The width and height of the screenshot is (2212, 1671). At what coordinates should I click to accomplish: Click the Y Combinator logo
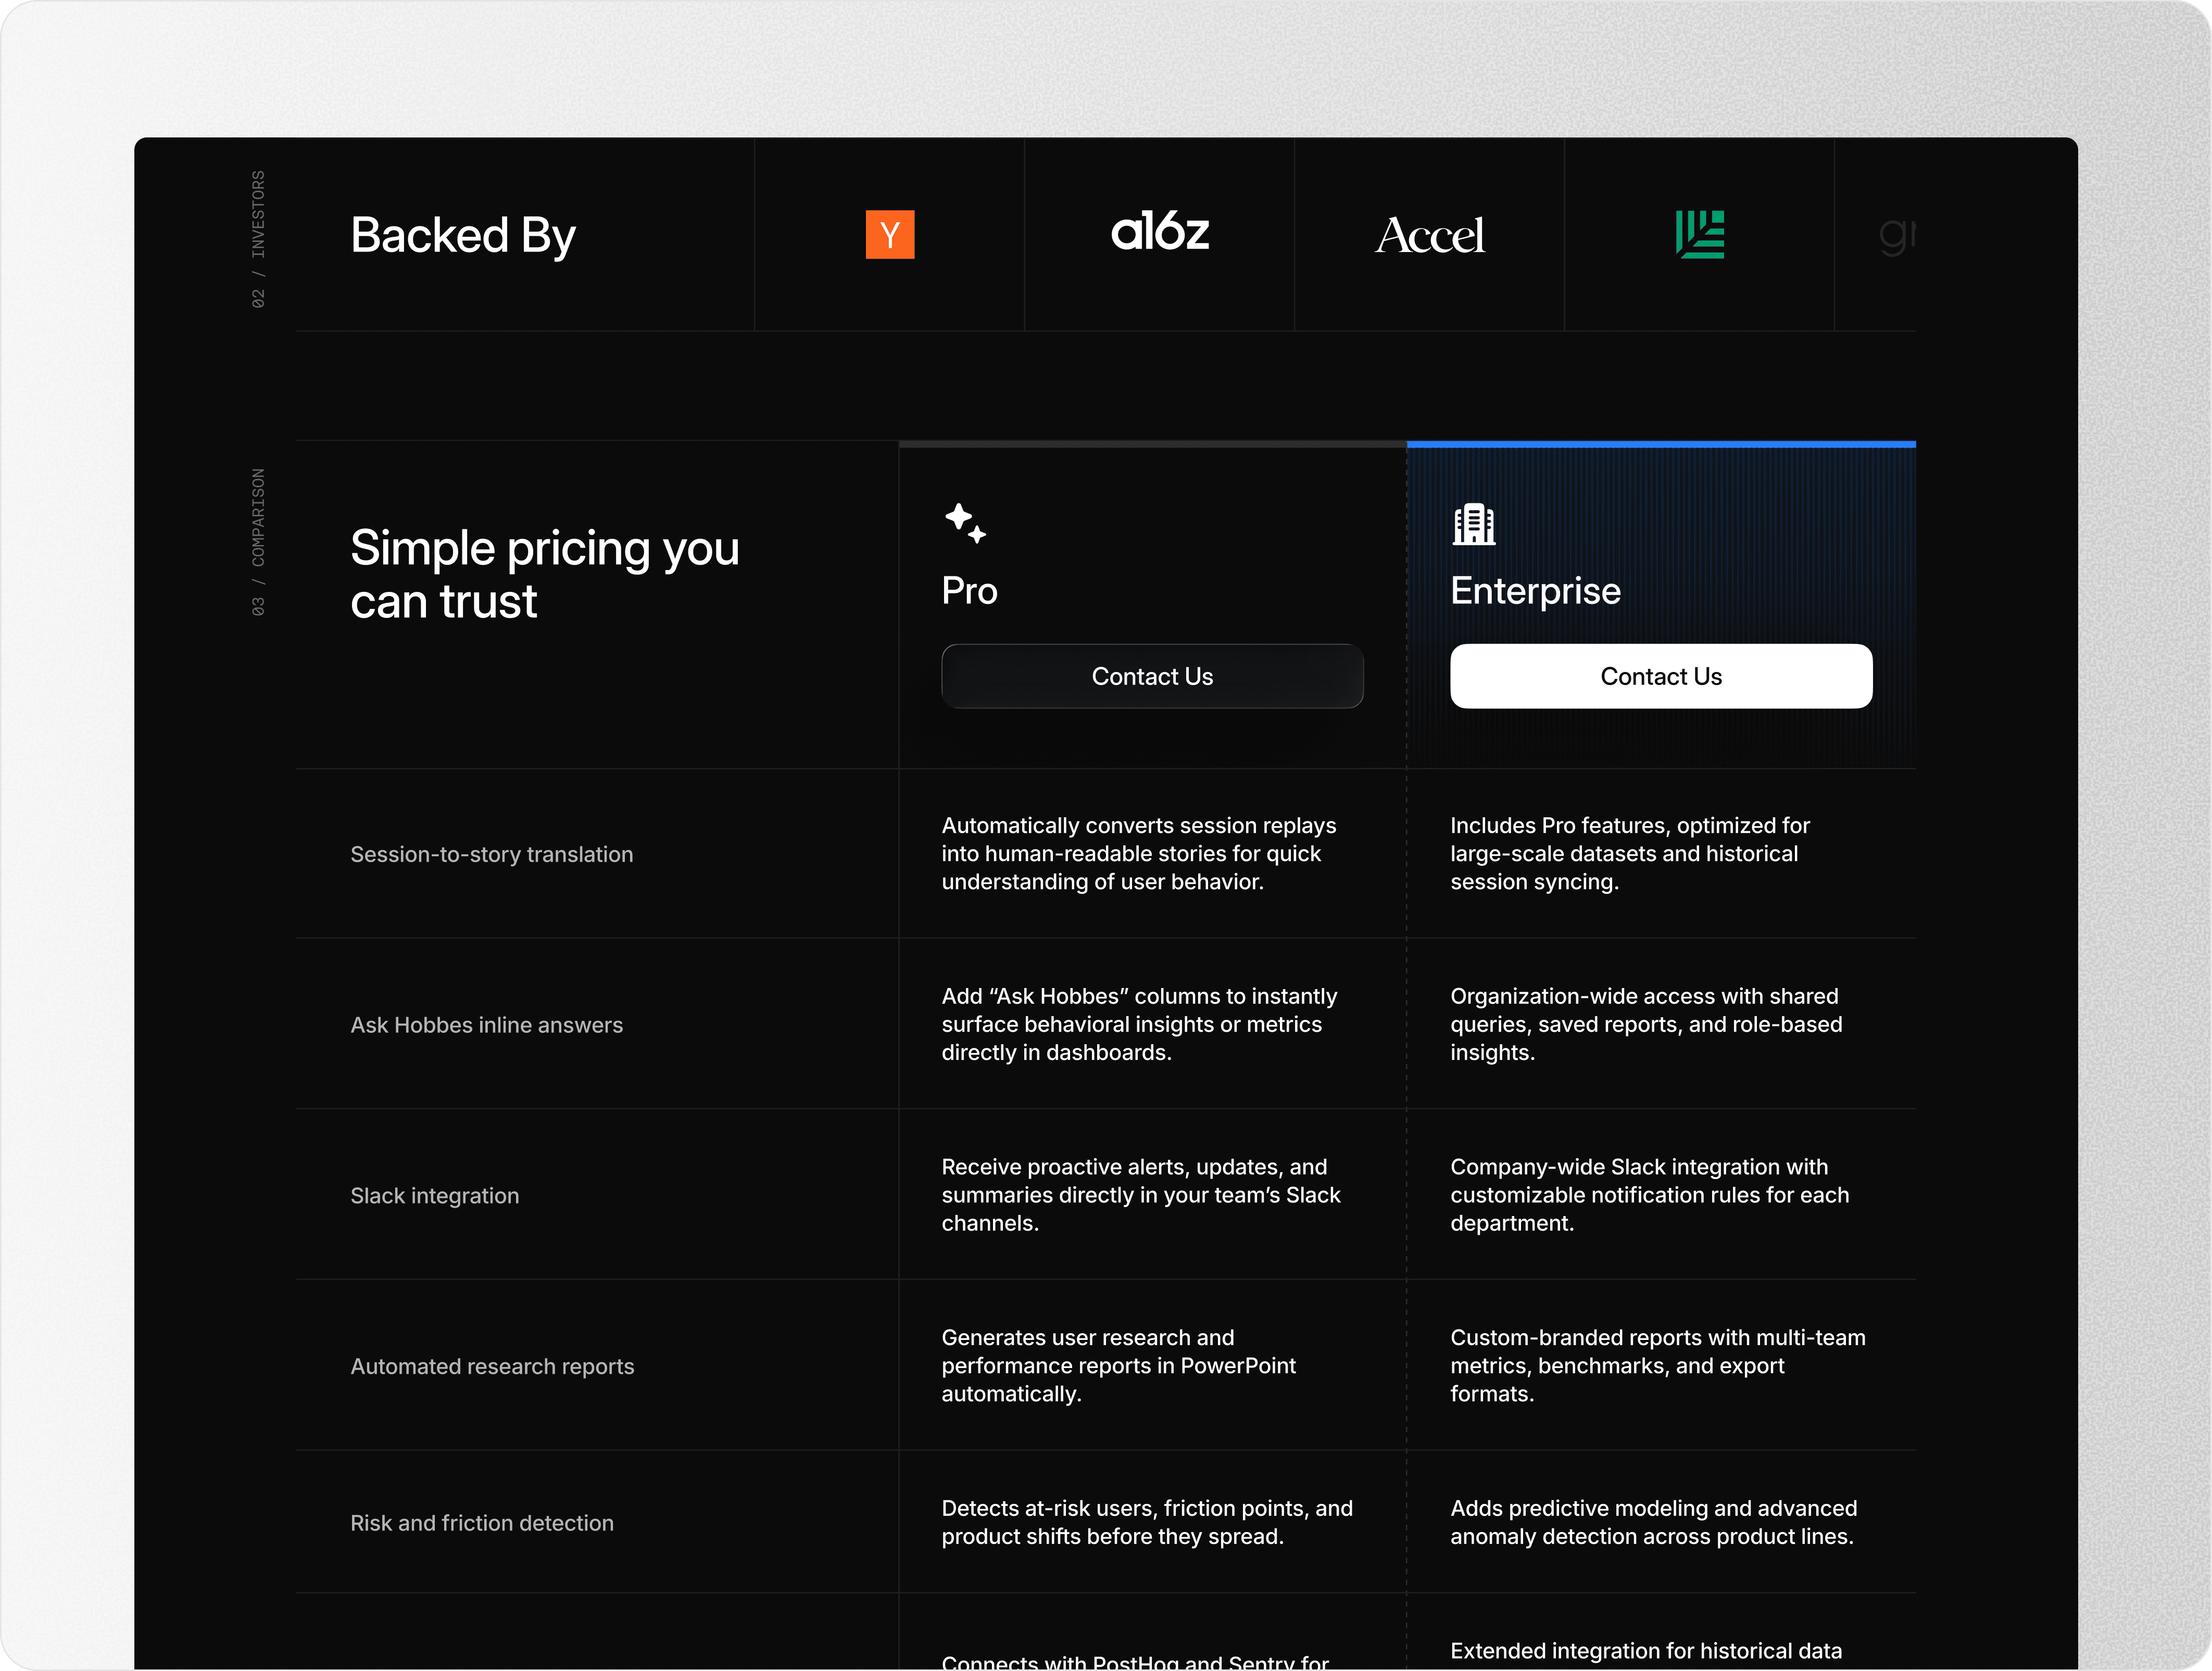[889, 235]
